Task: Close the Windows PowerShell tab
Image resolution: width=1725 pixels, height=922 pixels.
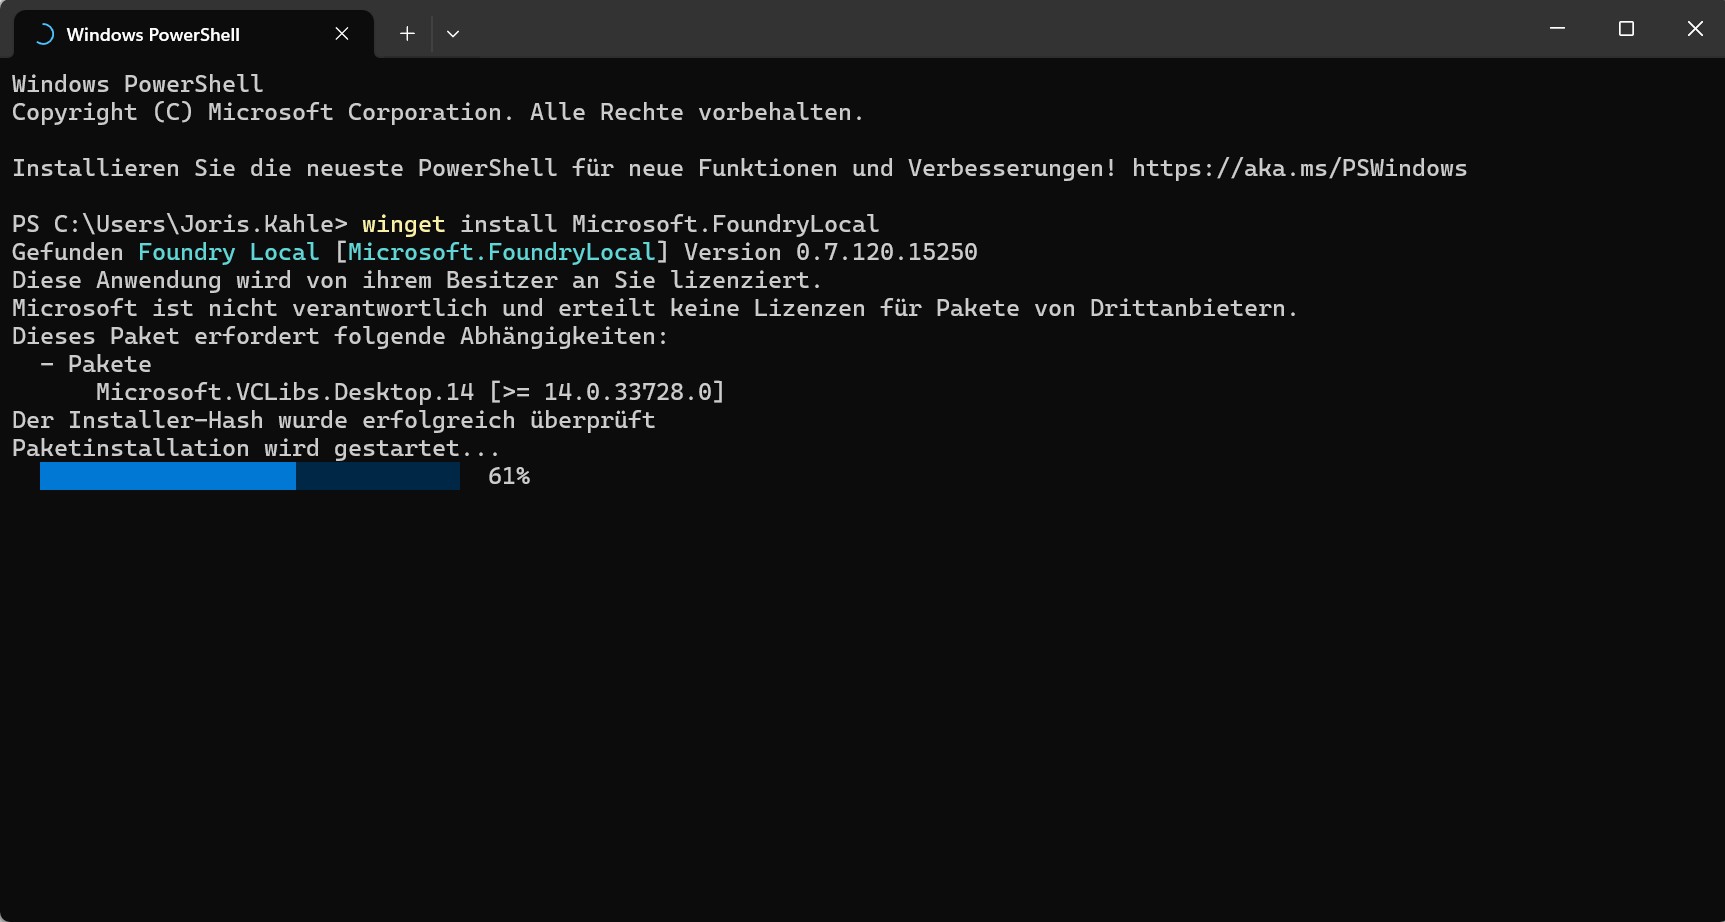Action: coord(342,34)
